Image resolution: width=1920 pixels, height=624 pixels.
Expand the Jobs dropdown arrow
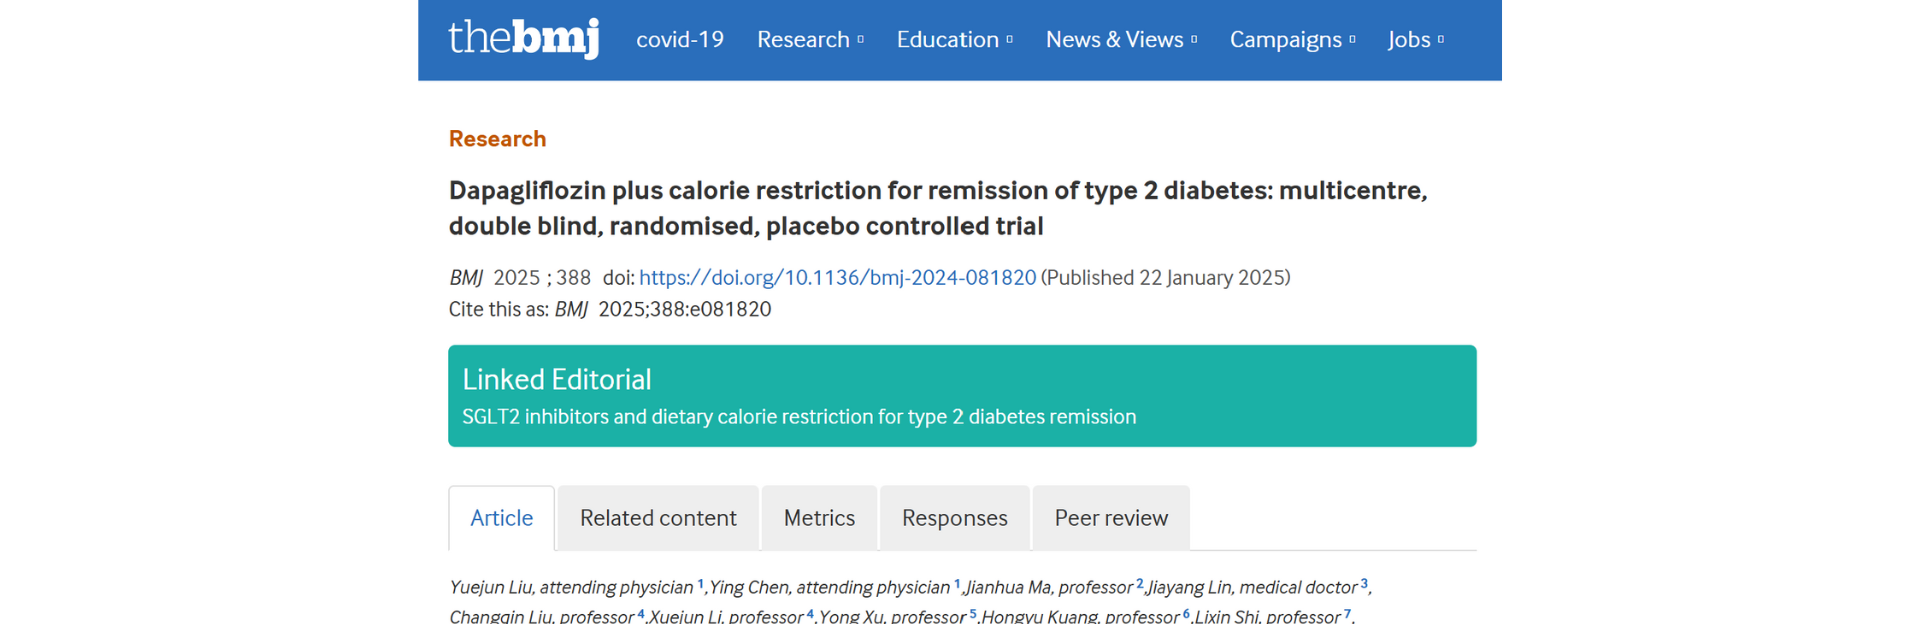tap(1440, 40)
